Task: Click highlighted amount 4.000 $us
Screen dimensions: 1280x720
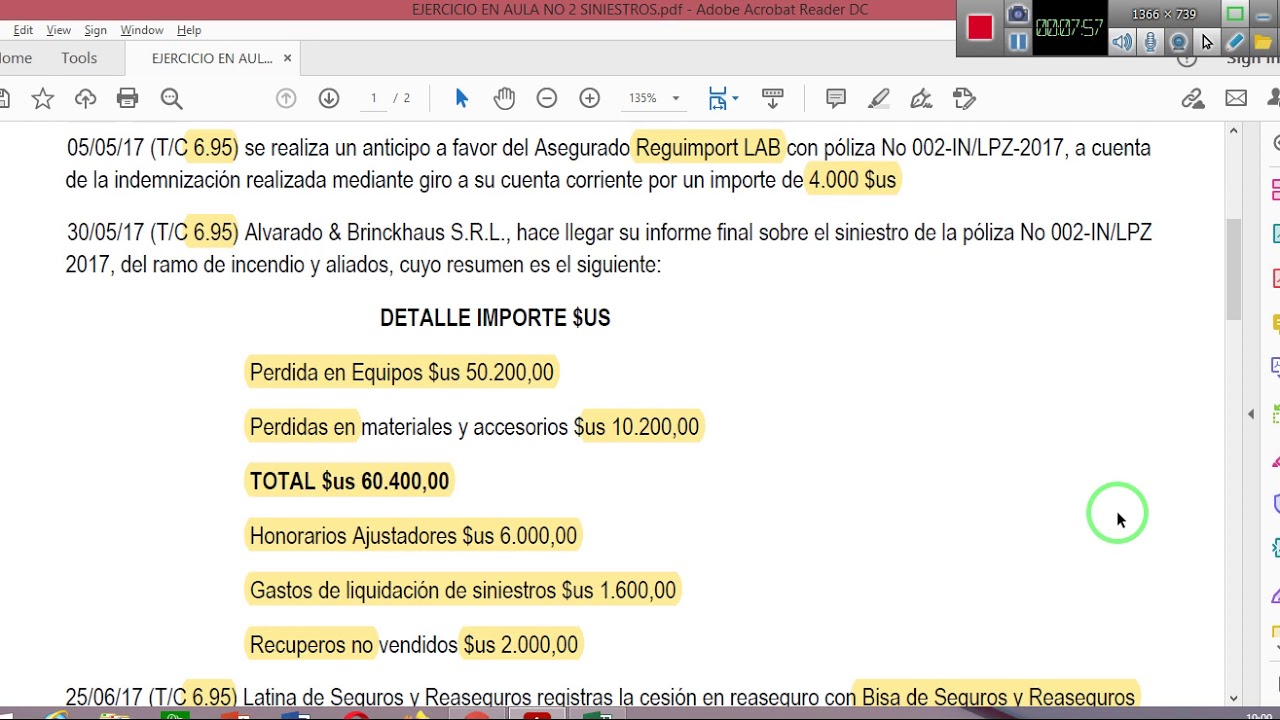Action: coord(852,180)
